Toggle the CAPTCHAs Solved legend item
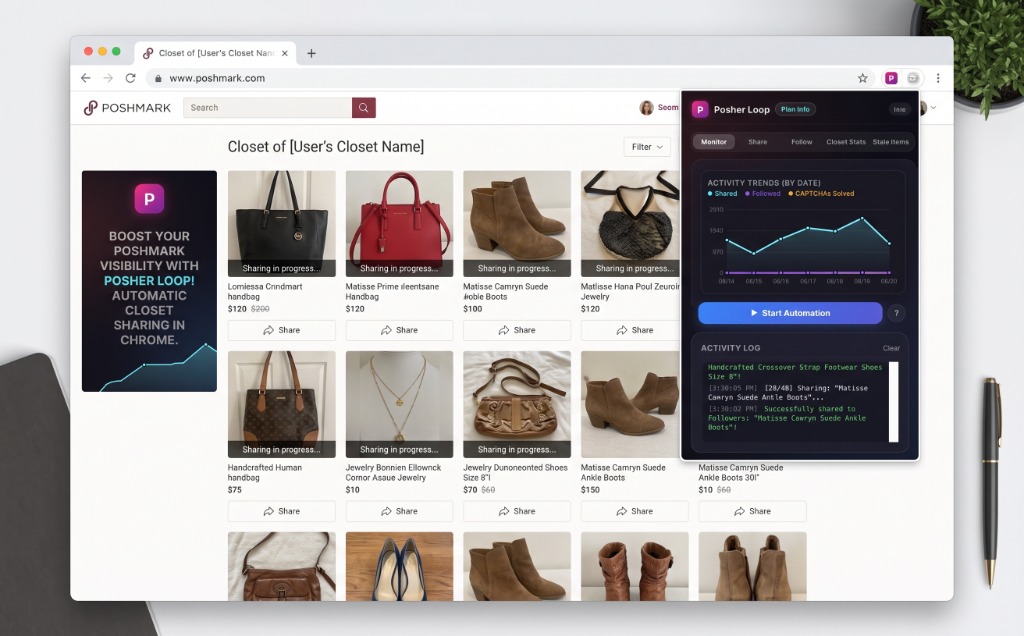 pos(821,194)
